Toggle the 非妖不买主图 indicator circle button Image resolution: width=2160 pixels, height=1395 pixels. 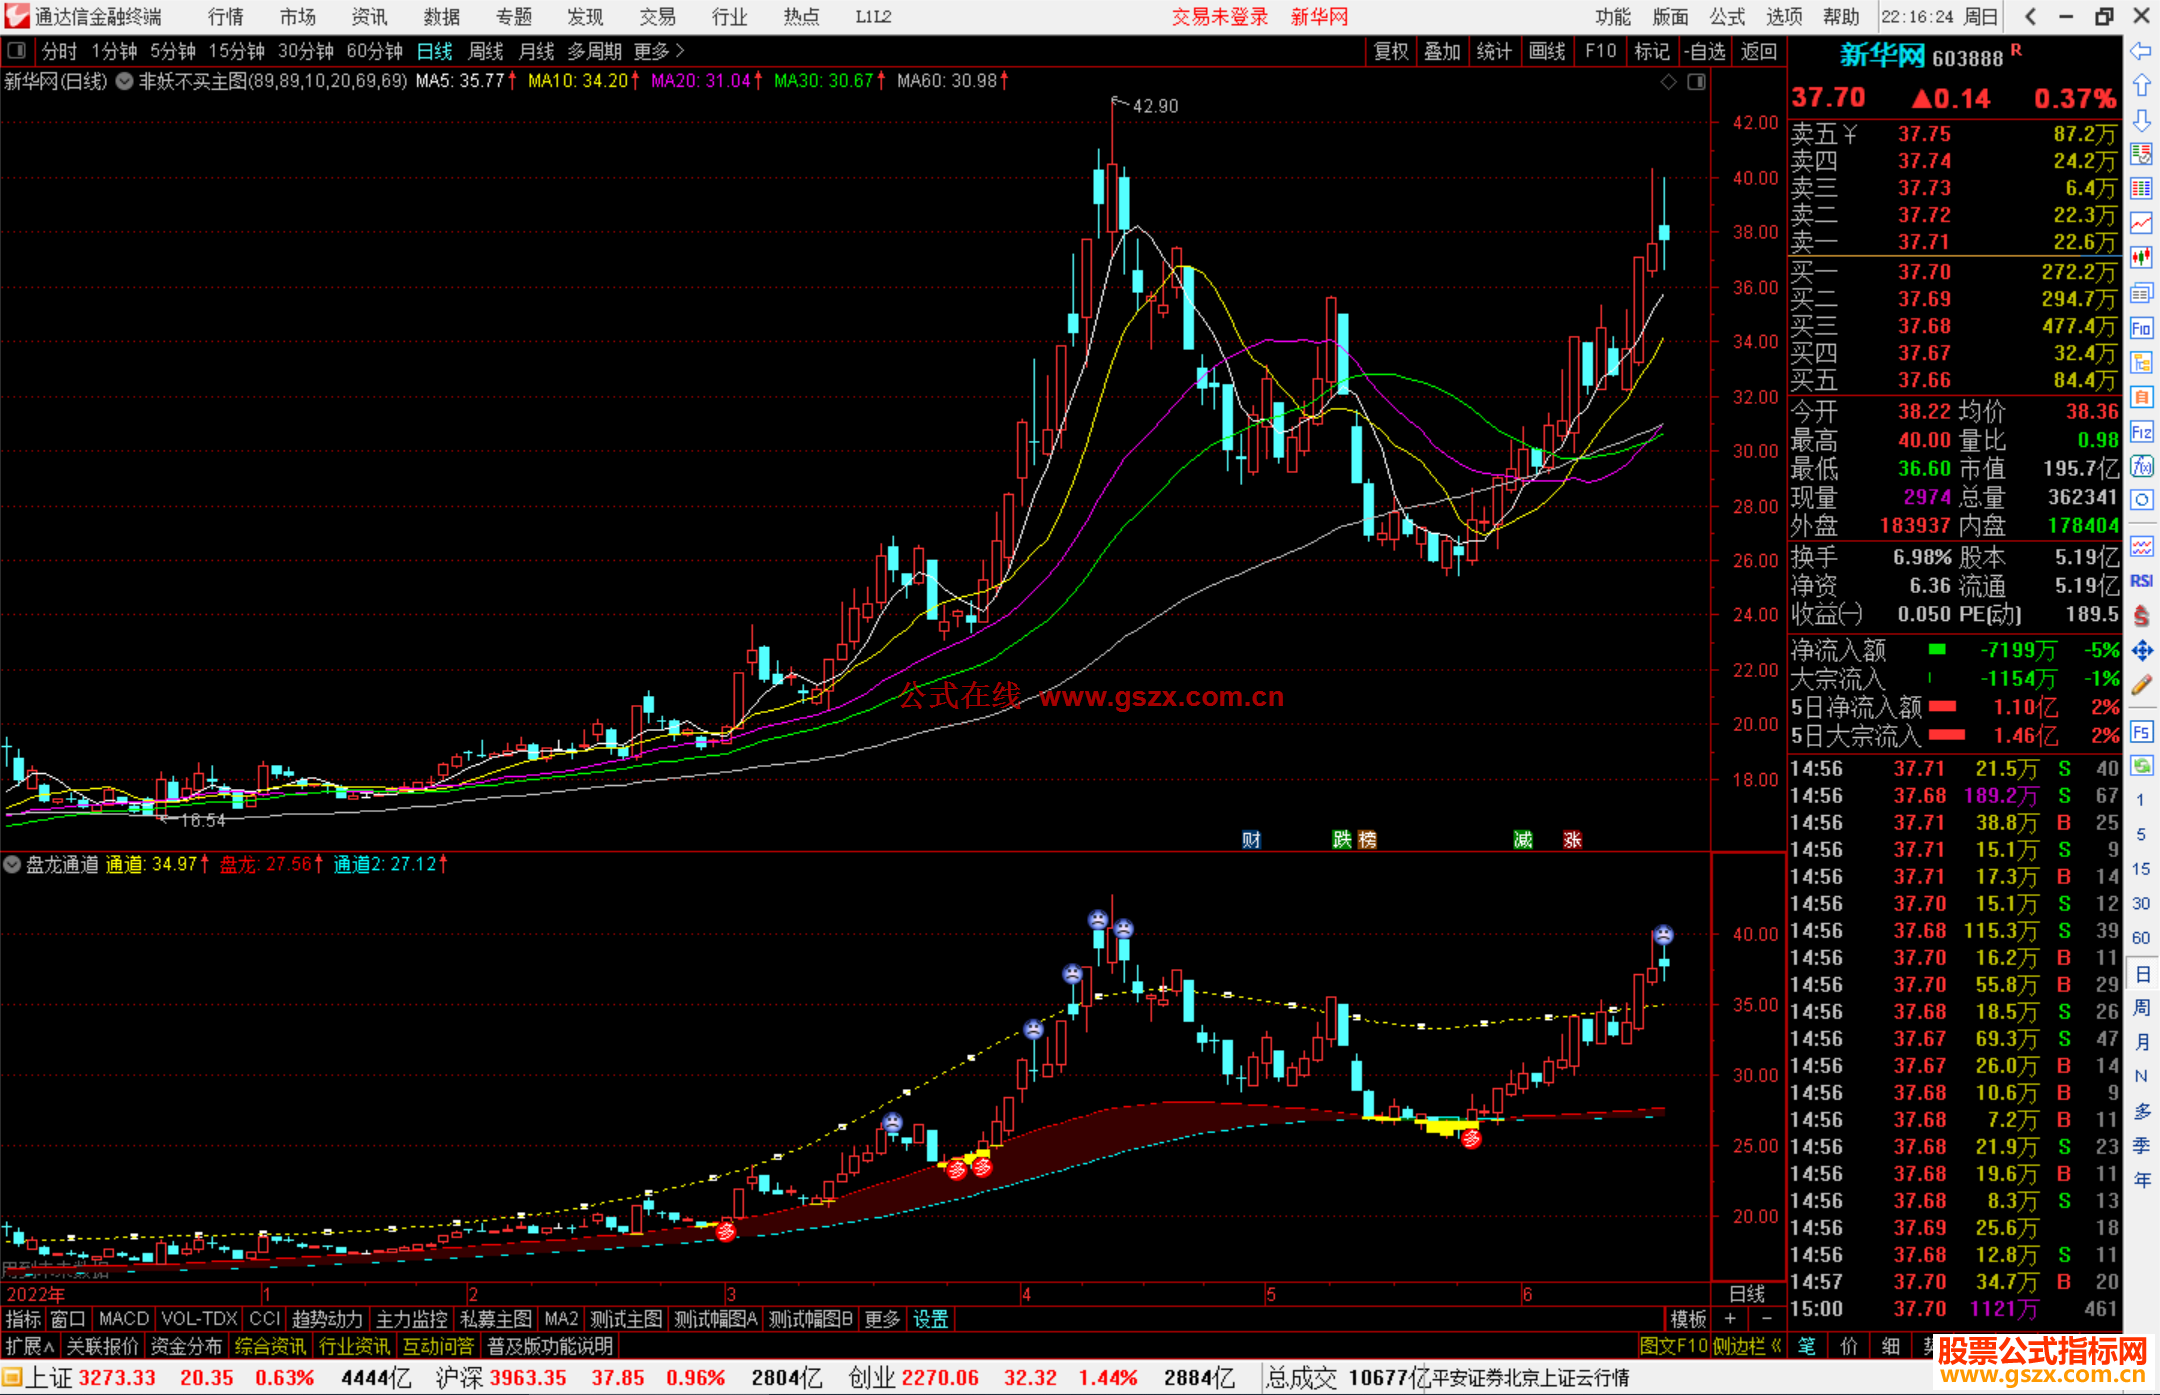(125, 81)
